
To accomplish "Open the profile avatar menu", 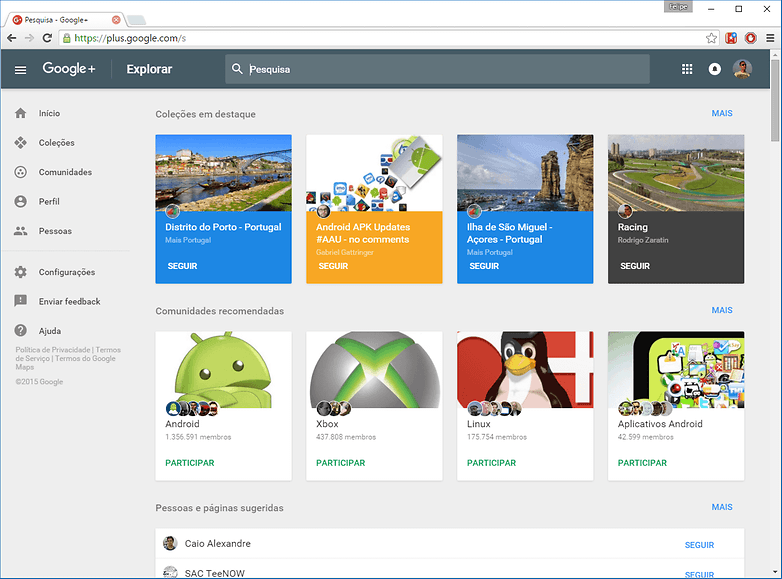I will click(x=742, y=69).
